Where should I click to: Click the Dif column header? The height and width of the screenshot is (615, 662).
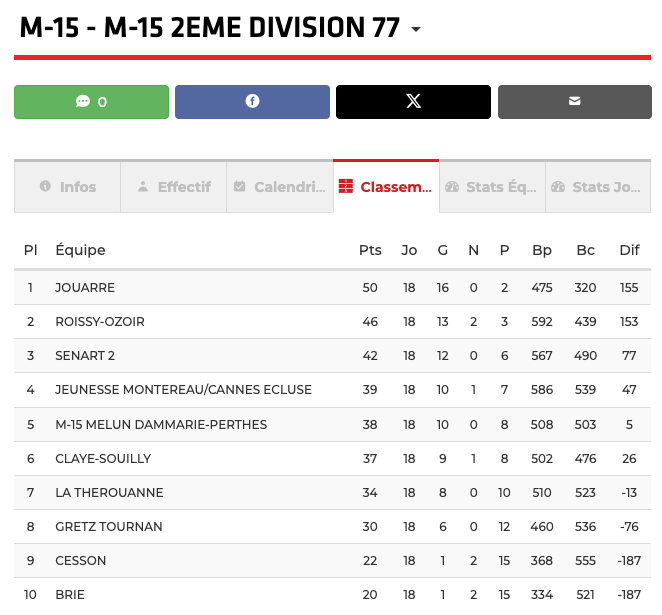pyautogui.click(x=629, y=250)
